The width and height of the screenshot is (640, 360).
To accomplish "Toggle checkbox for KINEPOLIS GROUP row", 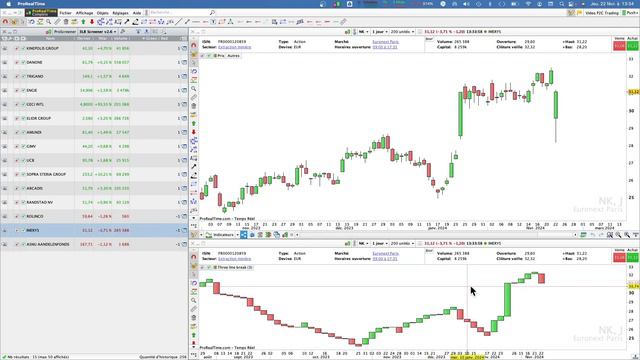I will tap(23, 48).
